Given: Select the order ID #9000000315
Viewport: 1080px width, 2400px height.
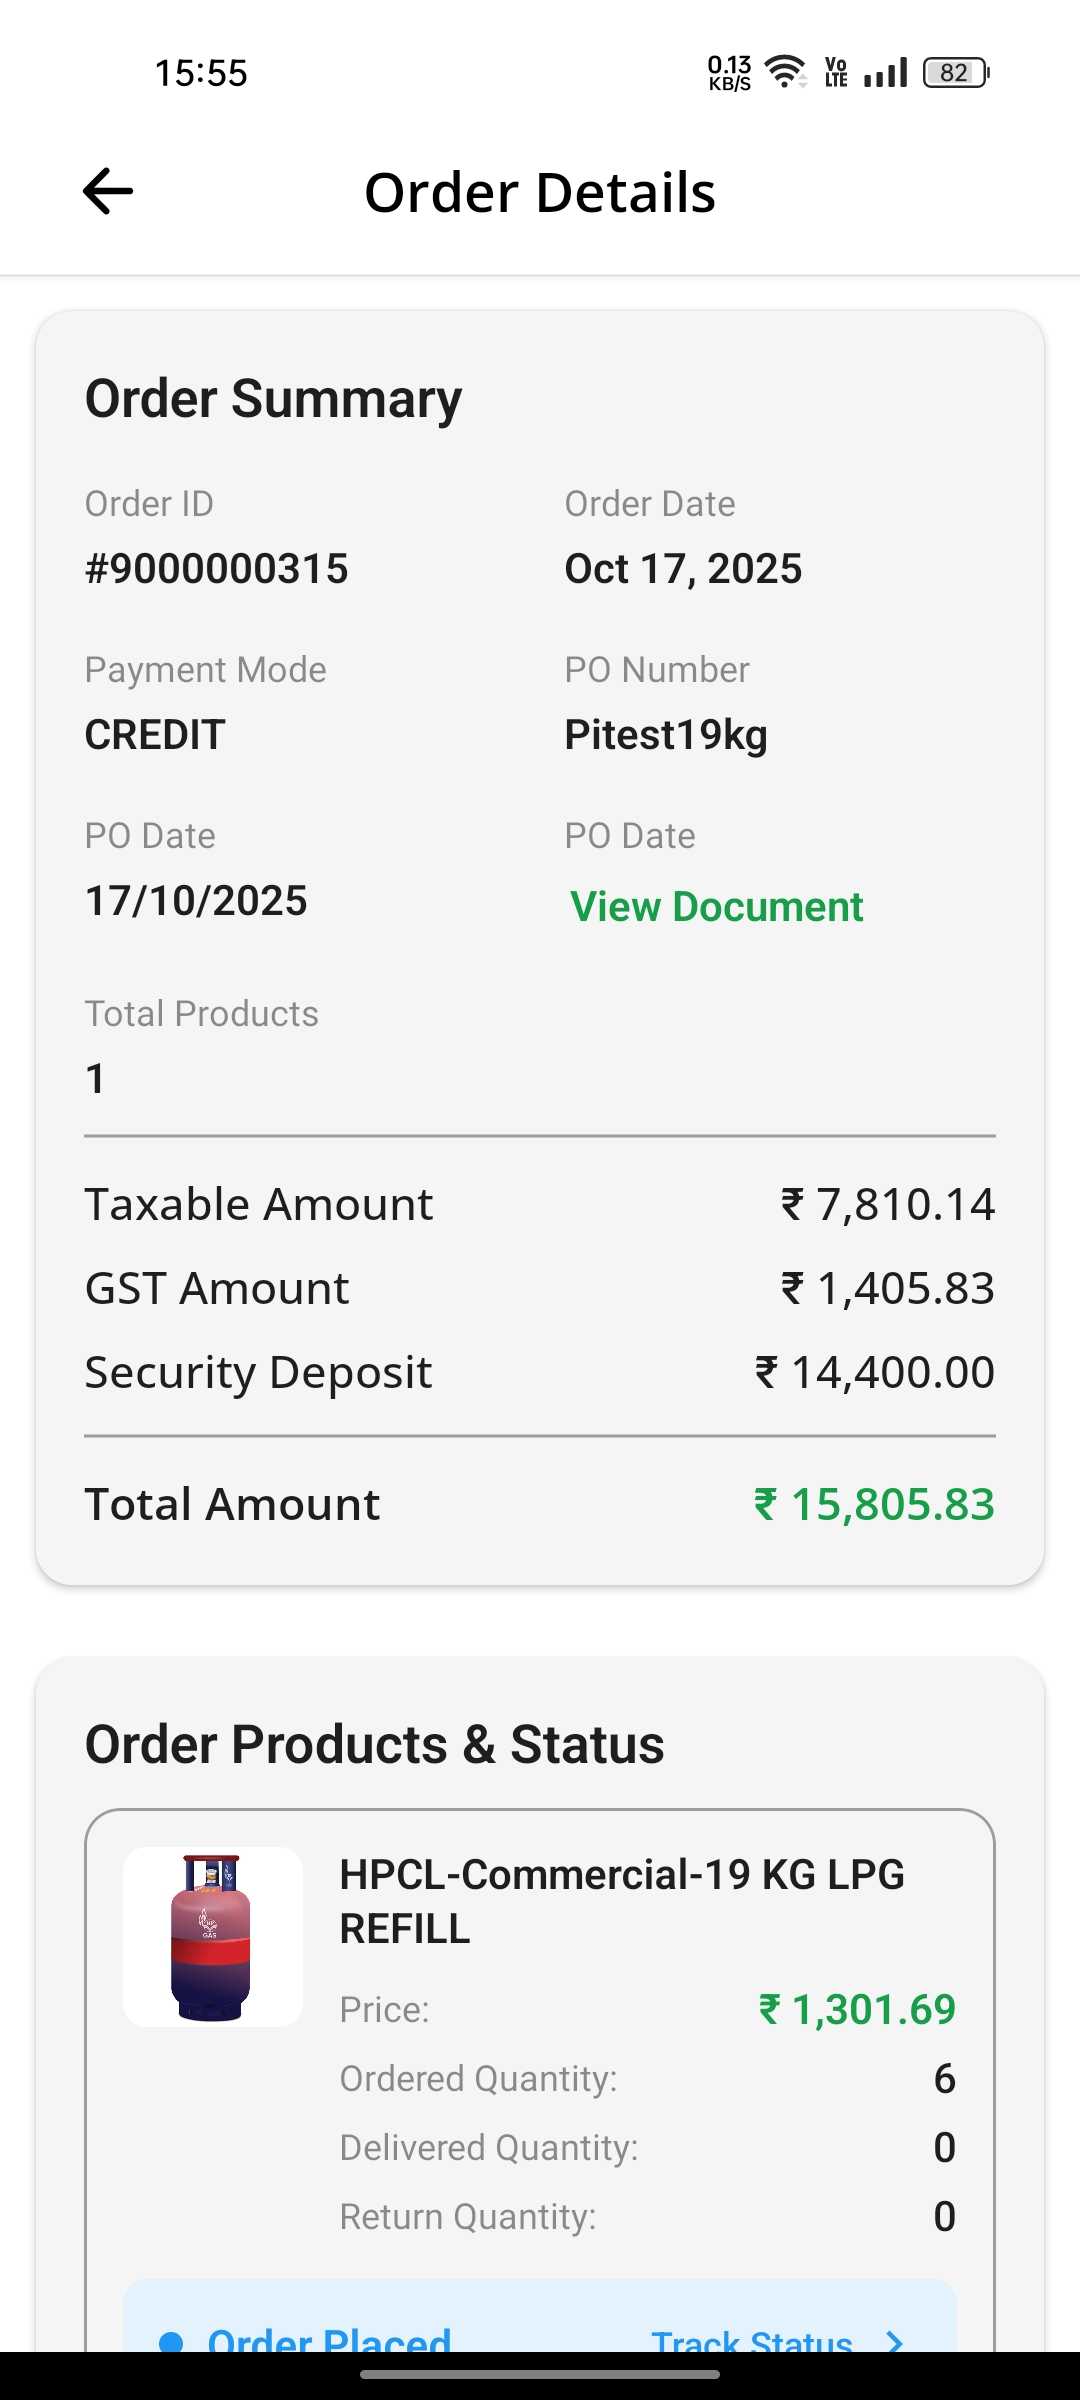Looking at the screenshot, I should (217, 569).
